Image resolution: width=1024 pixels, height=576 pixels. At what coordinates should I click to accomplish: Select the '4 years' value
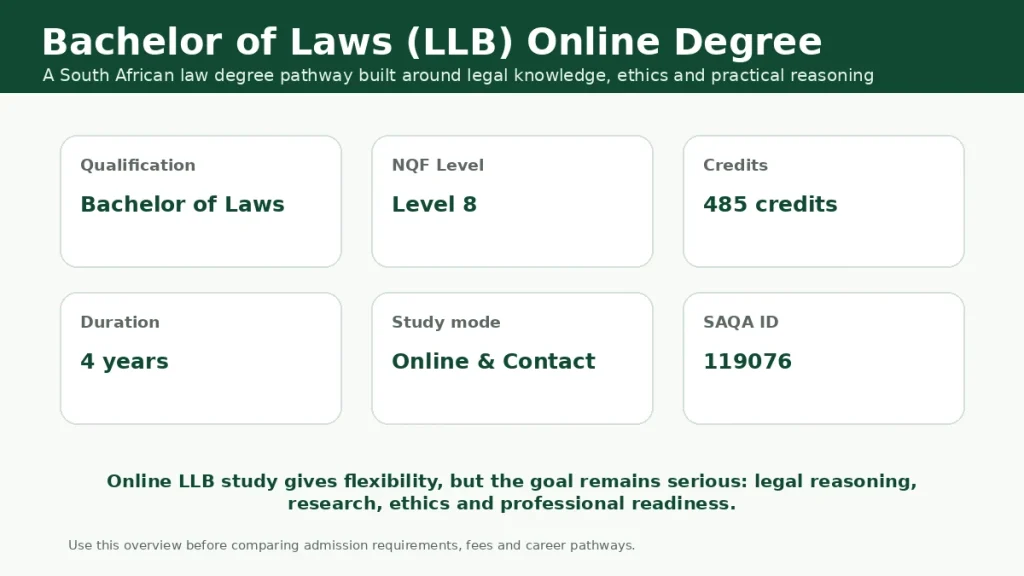click(x=124, y=362)
